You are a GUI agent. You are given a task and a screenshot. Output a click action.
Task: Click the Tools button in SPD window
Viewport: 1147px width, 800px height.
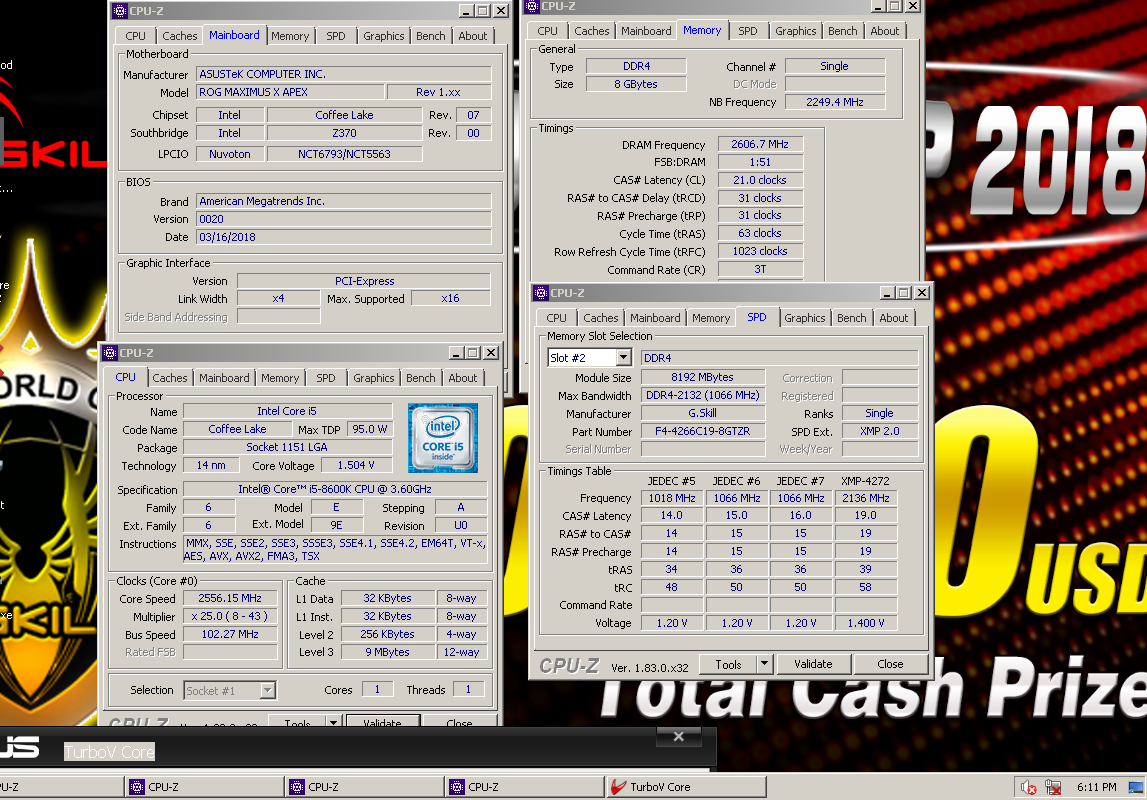[x=728, y=664]
